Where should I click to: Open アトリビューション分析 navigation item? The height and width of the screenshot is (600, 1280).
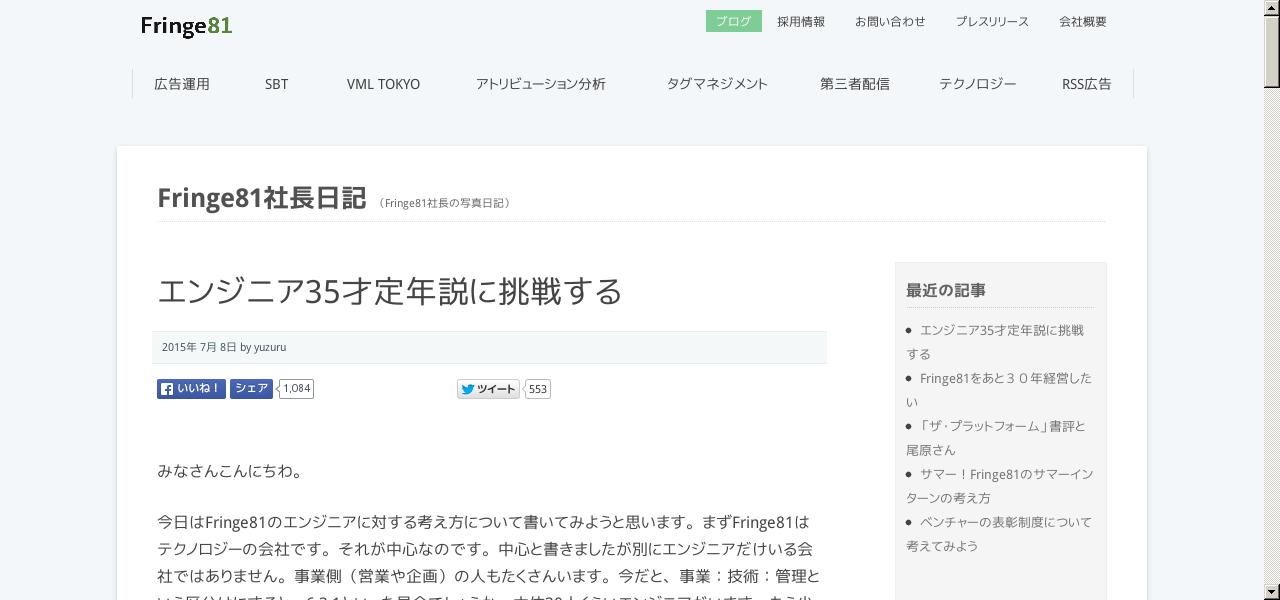point(541,84)
